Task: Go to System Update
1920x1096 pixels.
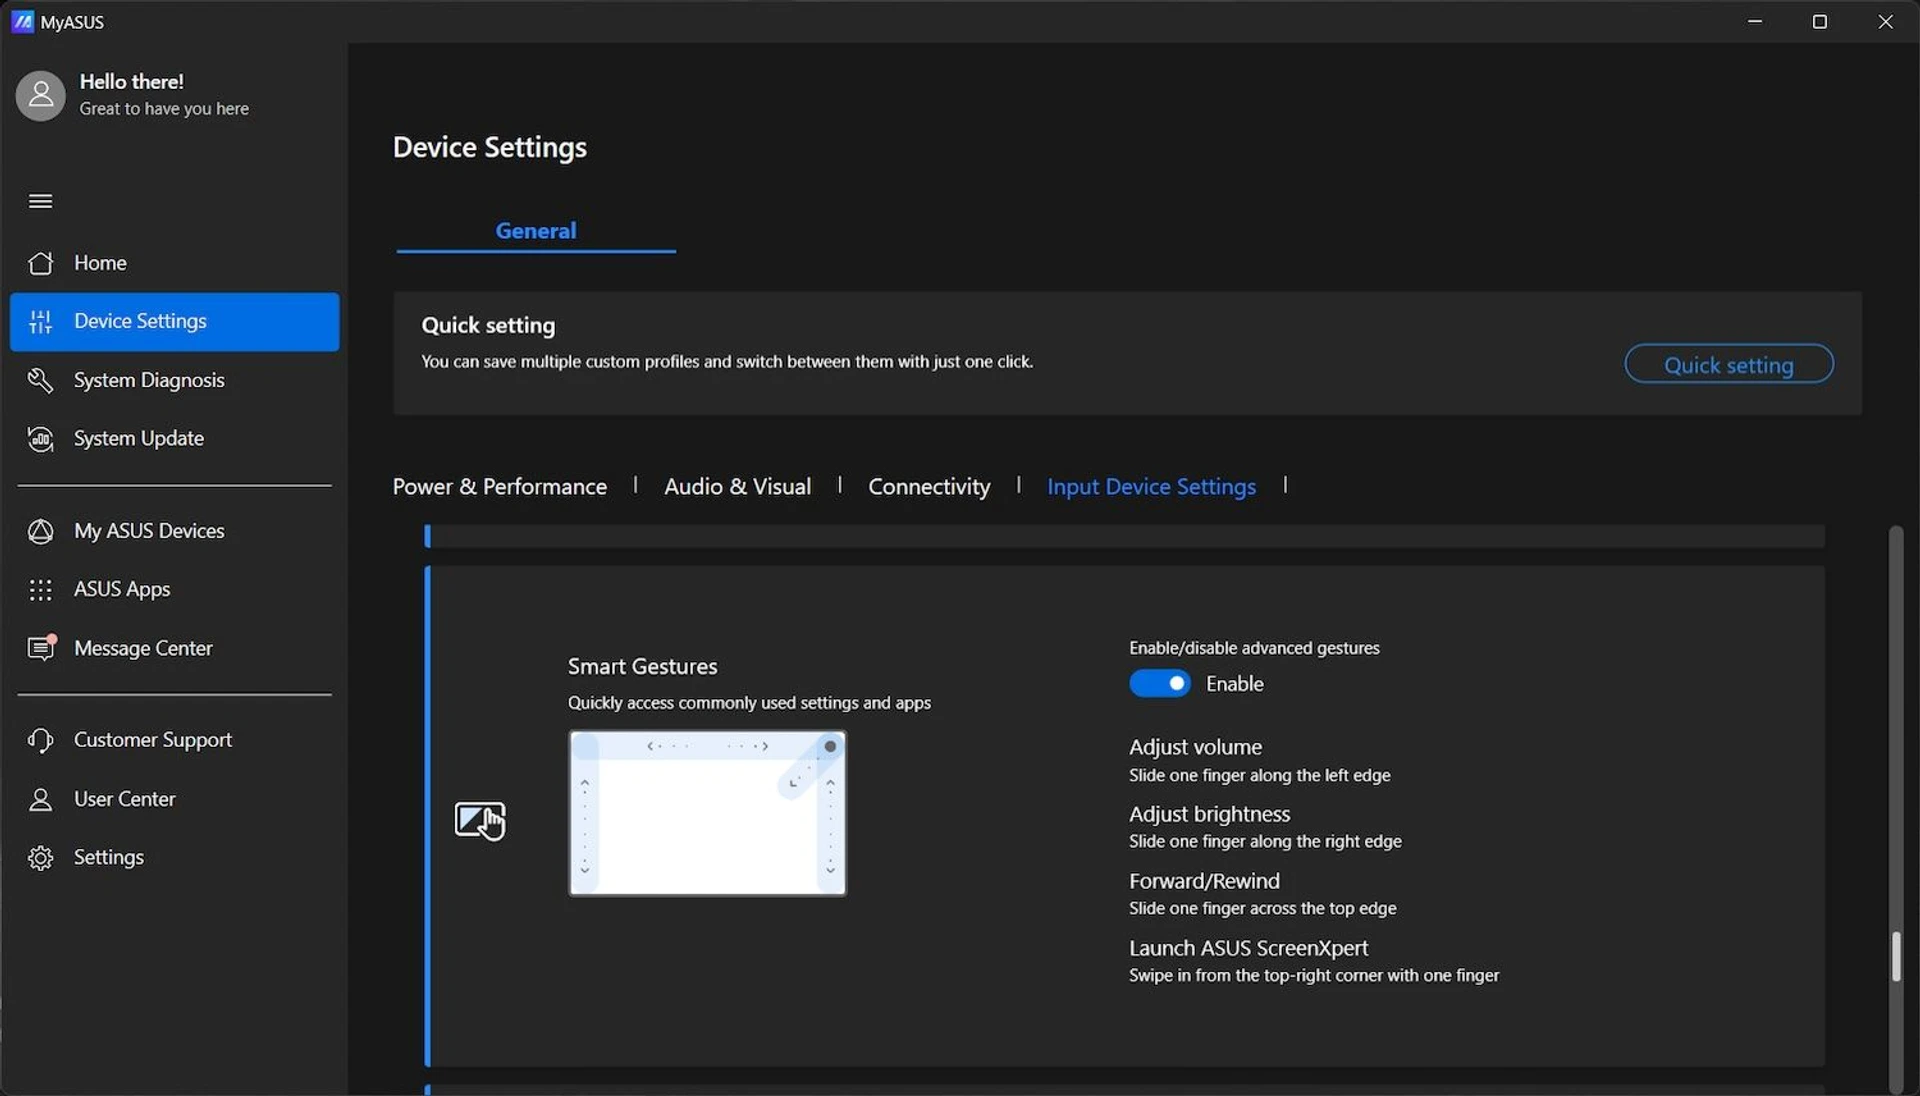Action: [174, 439]
